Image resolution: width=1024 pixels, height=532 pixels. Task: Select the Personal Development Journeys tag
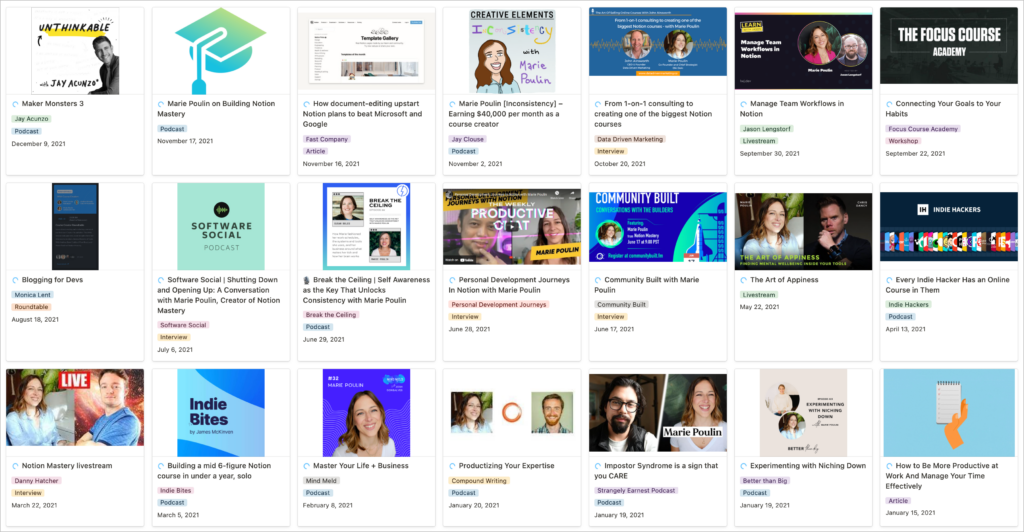(x=498, y=305)
